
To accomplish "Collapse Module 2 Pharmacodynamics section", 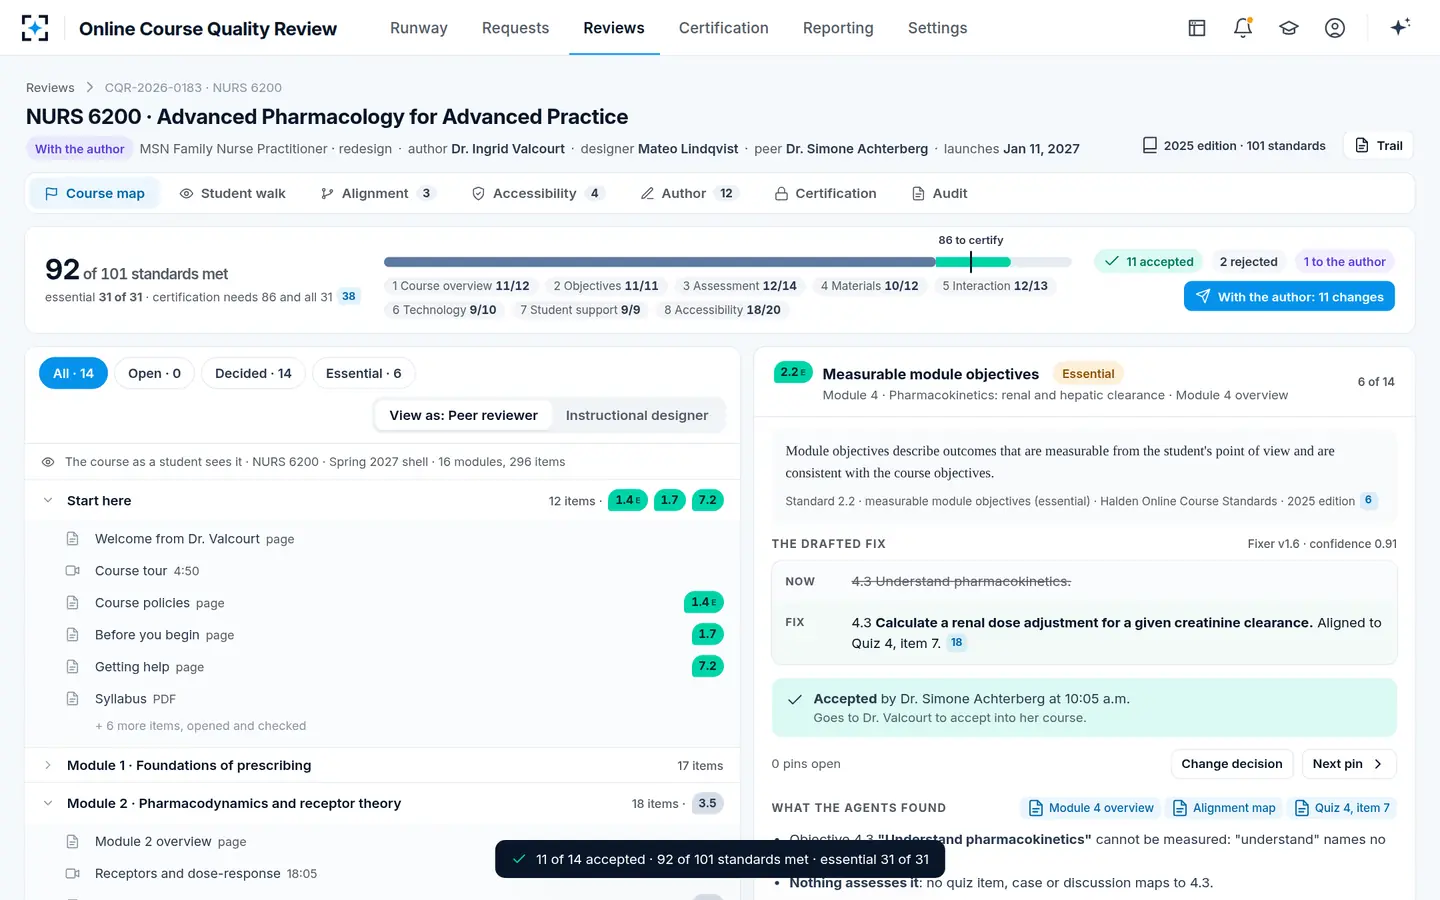I will click(48, 803).
